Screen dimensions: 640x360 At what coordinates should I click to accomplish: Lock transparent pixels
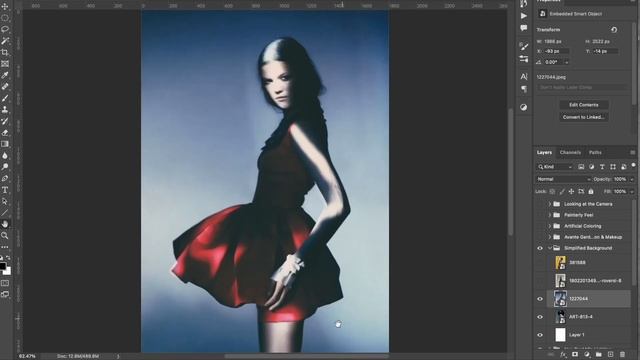[552, 191]
